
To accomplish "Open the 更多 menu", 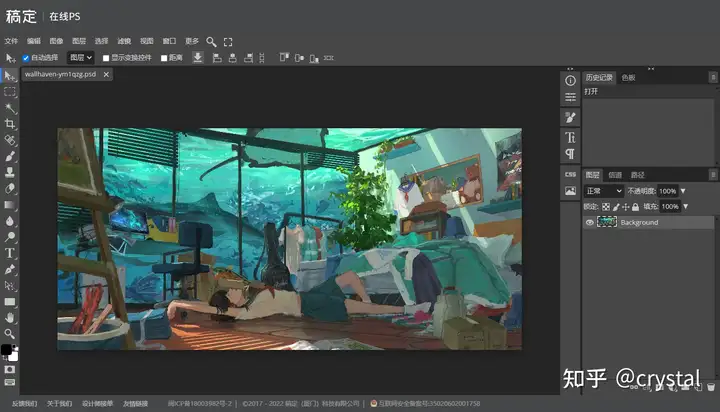I will point(191,41).
